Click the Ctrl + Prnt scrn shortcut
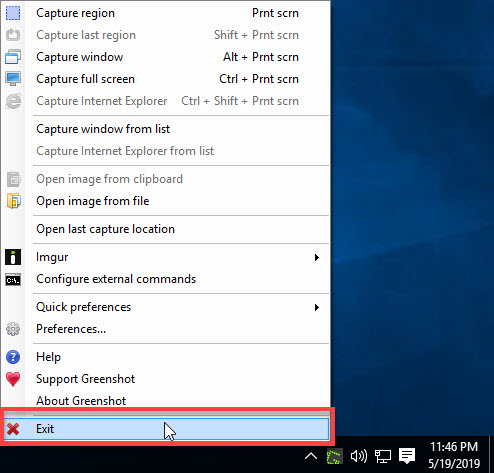The image size is (494, 473). pyautogui.click(x=259, y=79)
